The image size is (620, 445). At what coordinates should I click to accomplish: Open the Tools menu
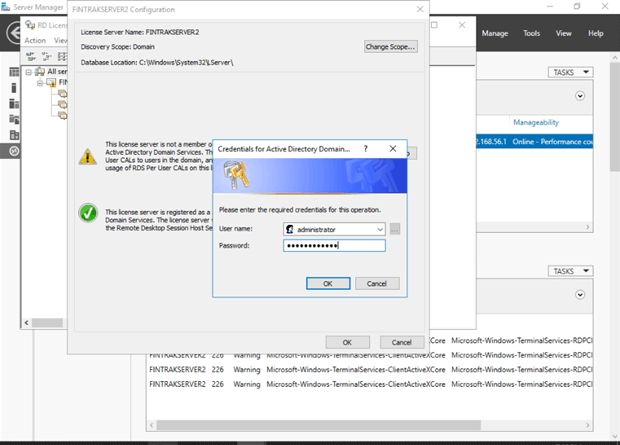tap(531, 33)
